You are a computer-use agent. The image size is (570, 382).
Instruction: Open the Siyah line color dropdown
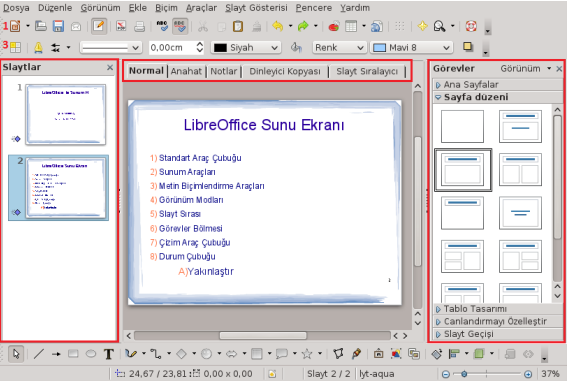click(246, 48)
